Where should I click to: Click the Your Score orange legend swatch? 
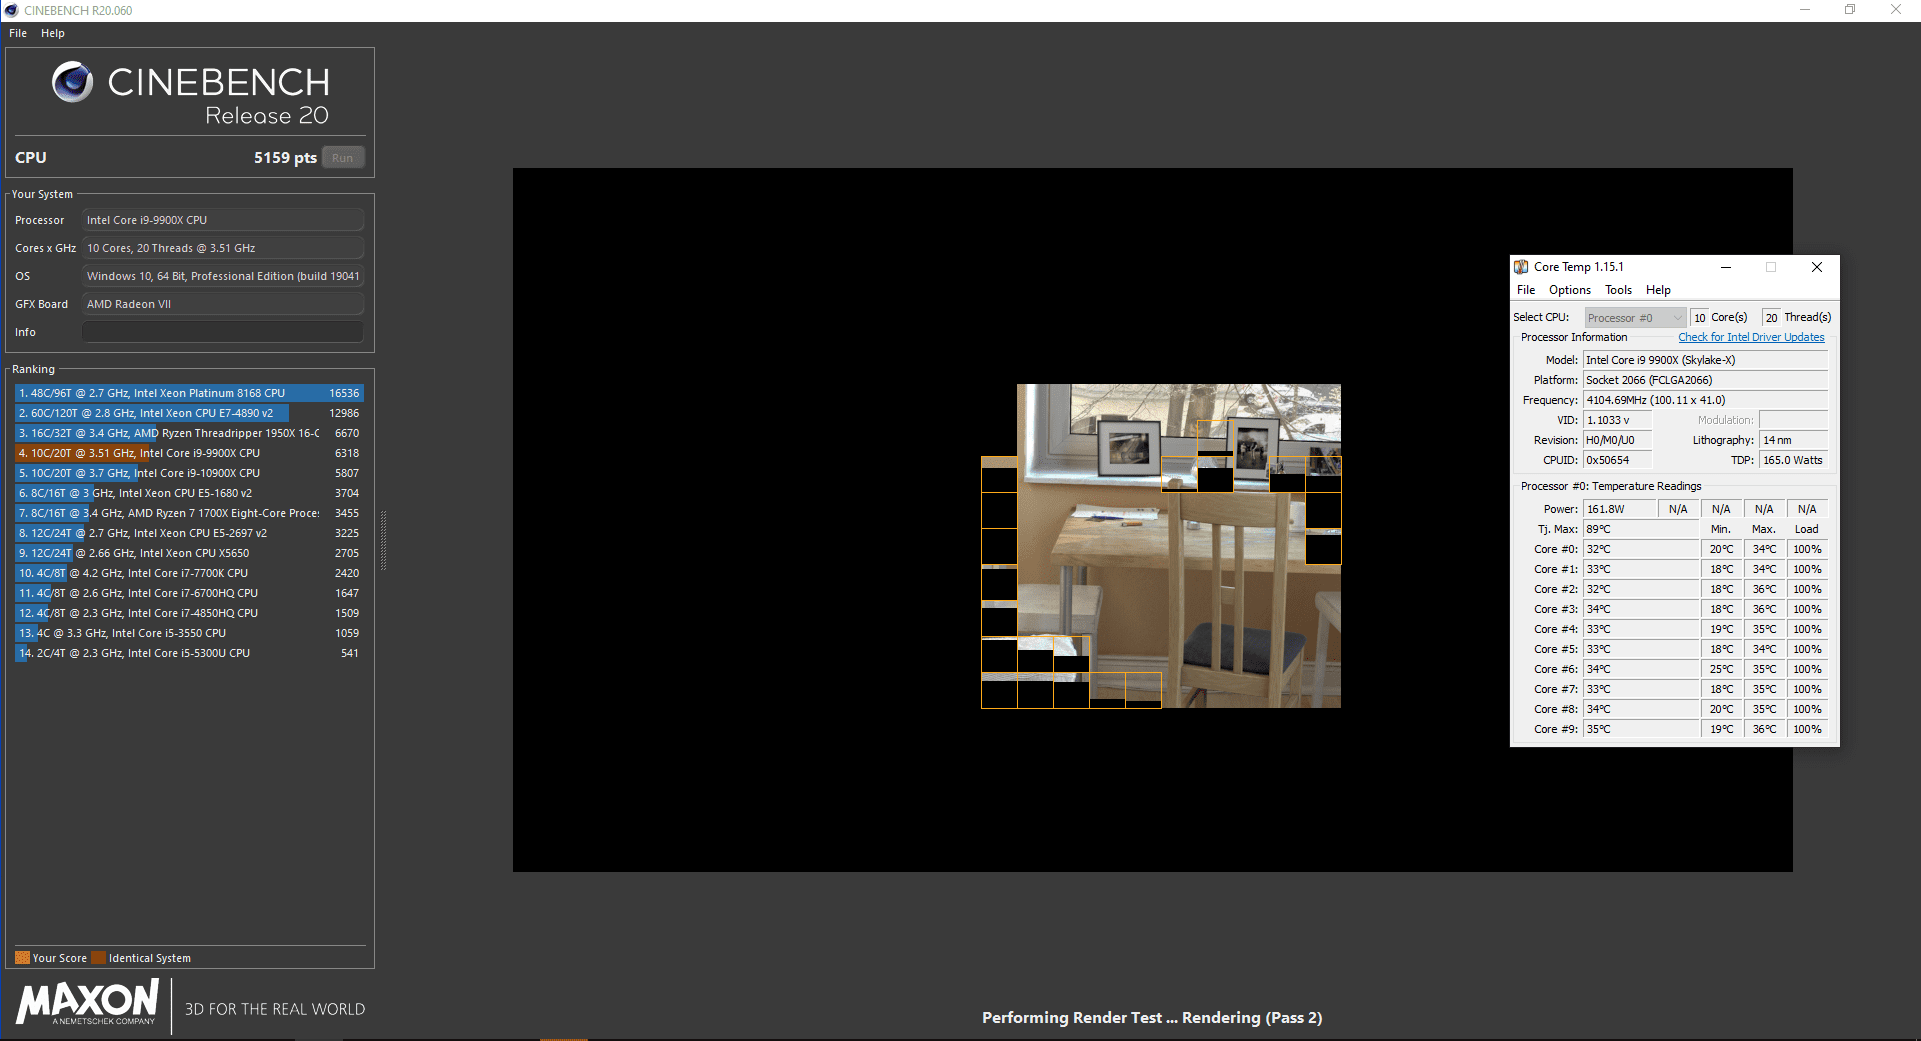click(22, 957)
